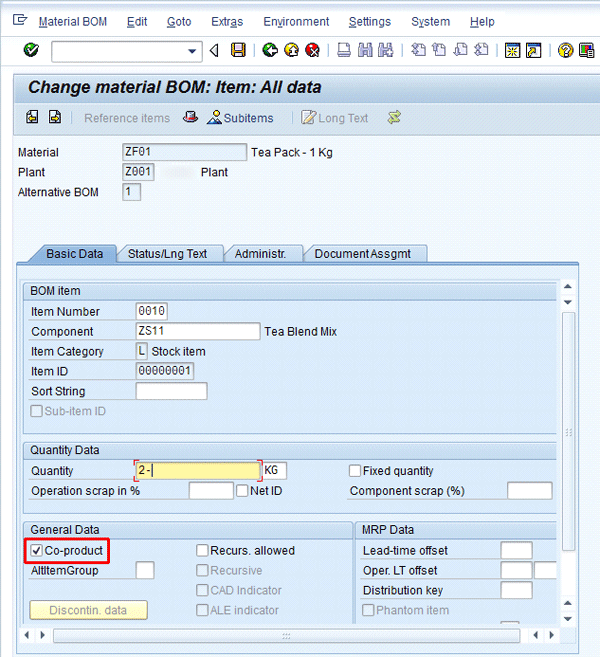This screenshot has width=600, height=657.
Task: Click the Save disk icon
Action: [x=238, y=50]
